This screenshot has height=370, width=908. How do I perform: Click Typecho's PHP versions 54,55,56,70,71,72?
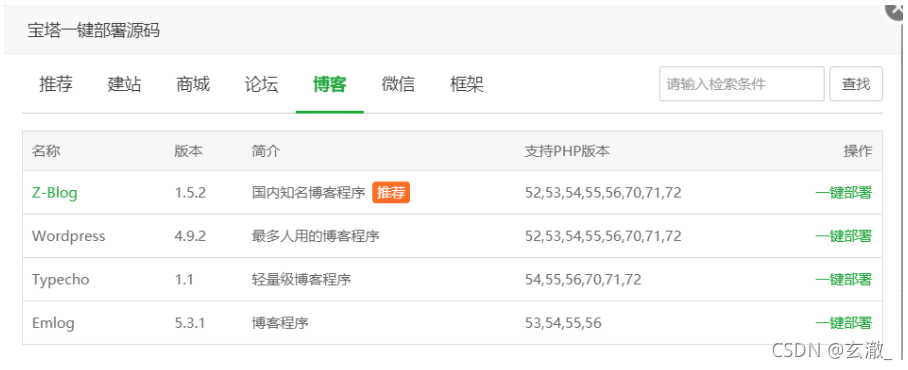(x=583, y=280)
